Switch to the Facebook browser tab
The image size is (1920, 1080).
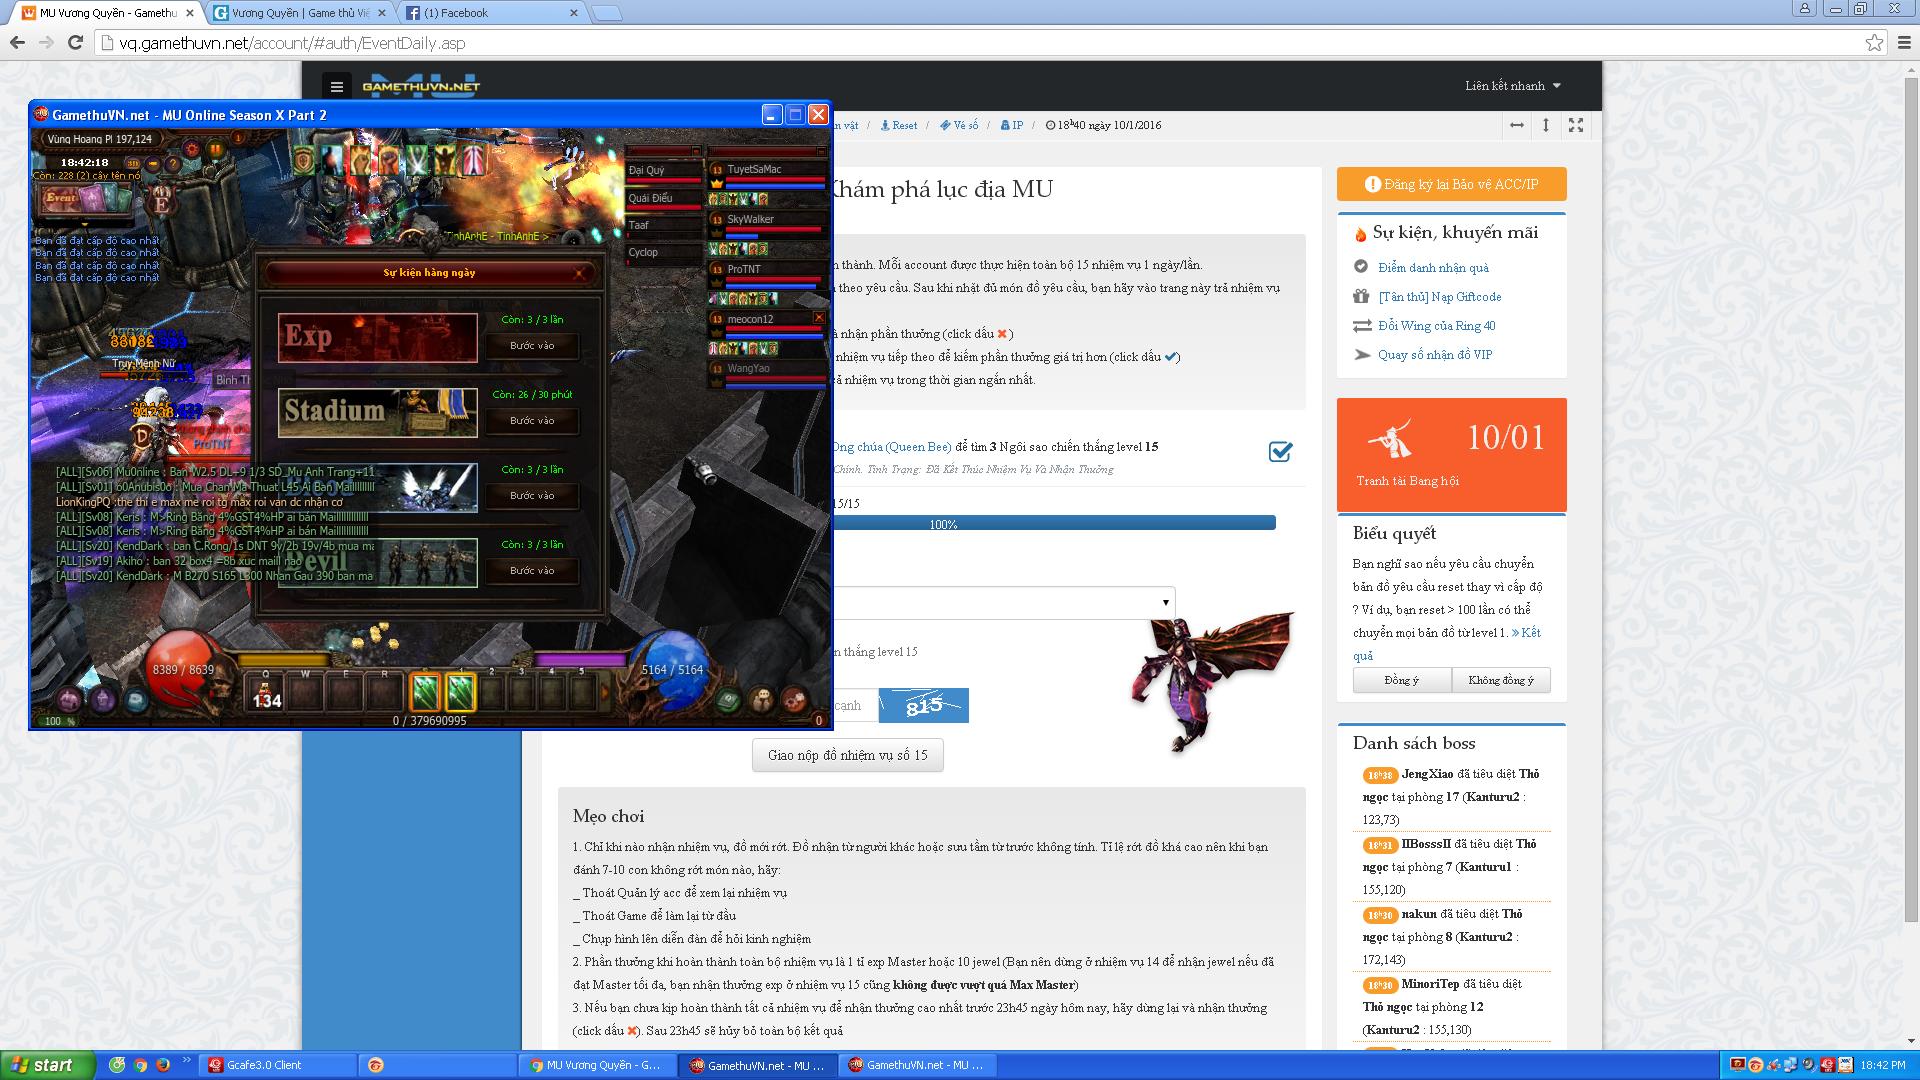point(492,13)
